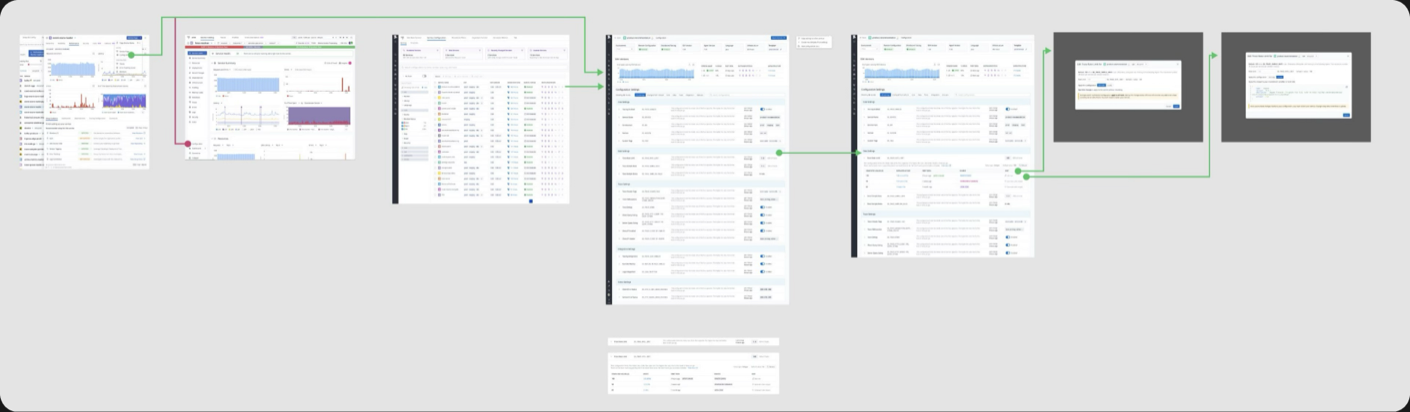
Task: Select the loose expanded table card below the frames
Action: 693,372
